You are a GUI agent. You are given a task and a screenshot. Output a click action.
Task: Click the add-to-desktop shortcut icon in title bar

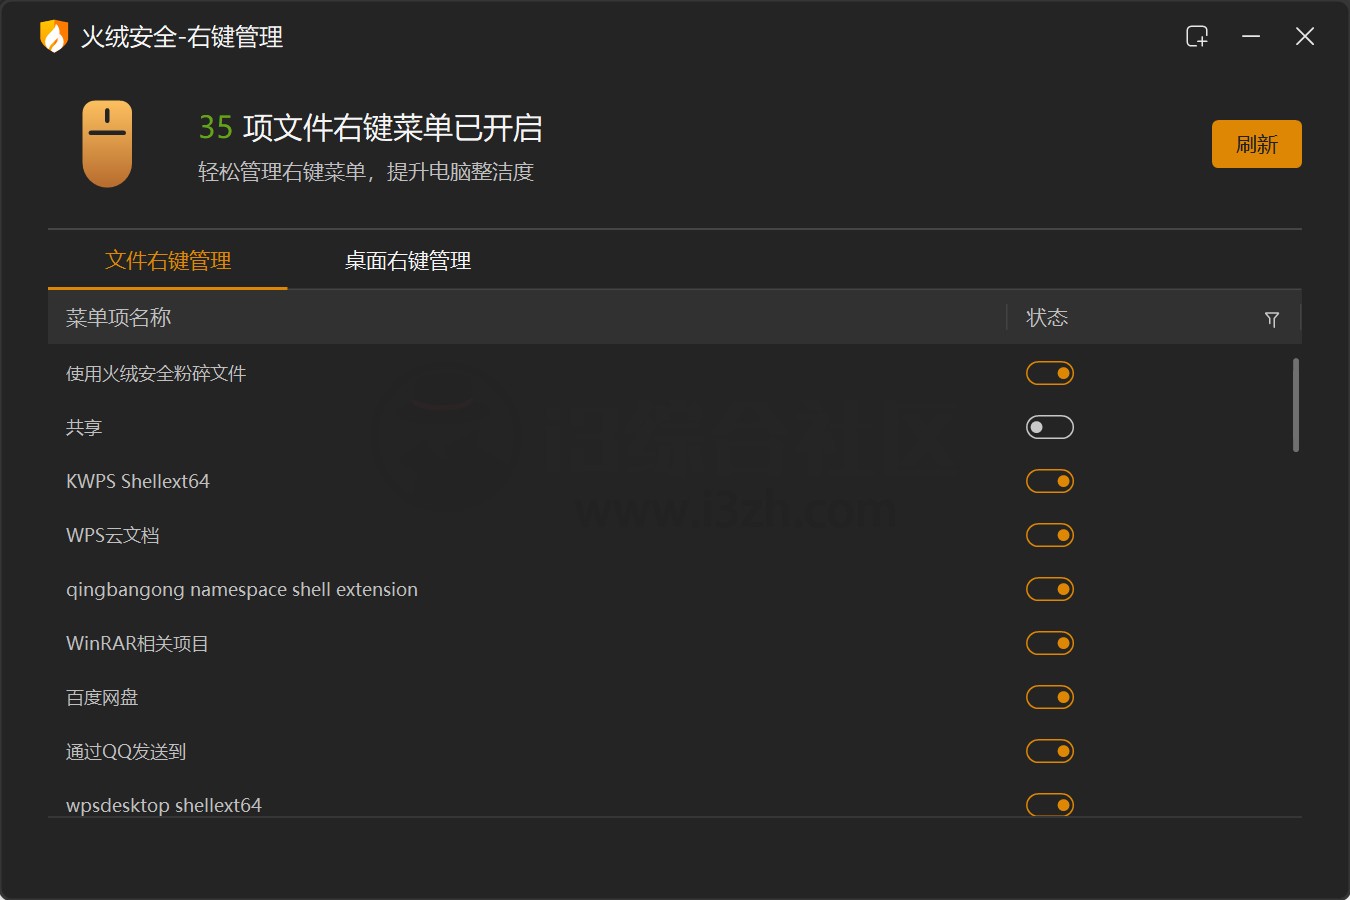[1197, 37]
